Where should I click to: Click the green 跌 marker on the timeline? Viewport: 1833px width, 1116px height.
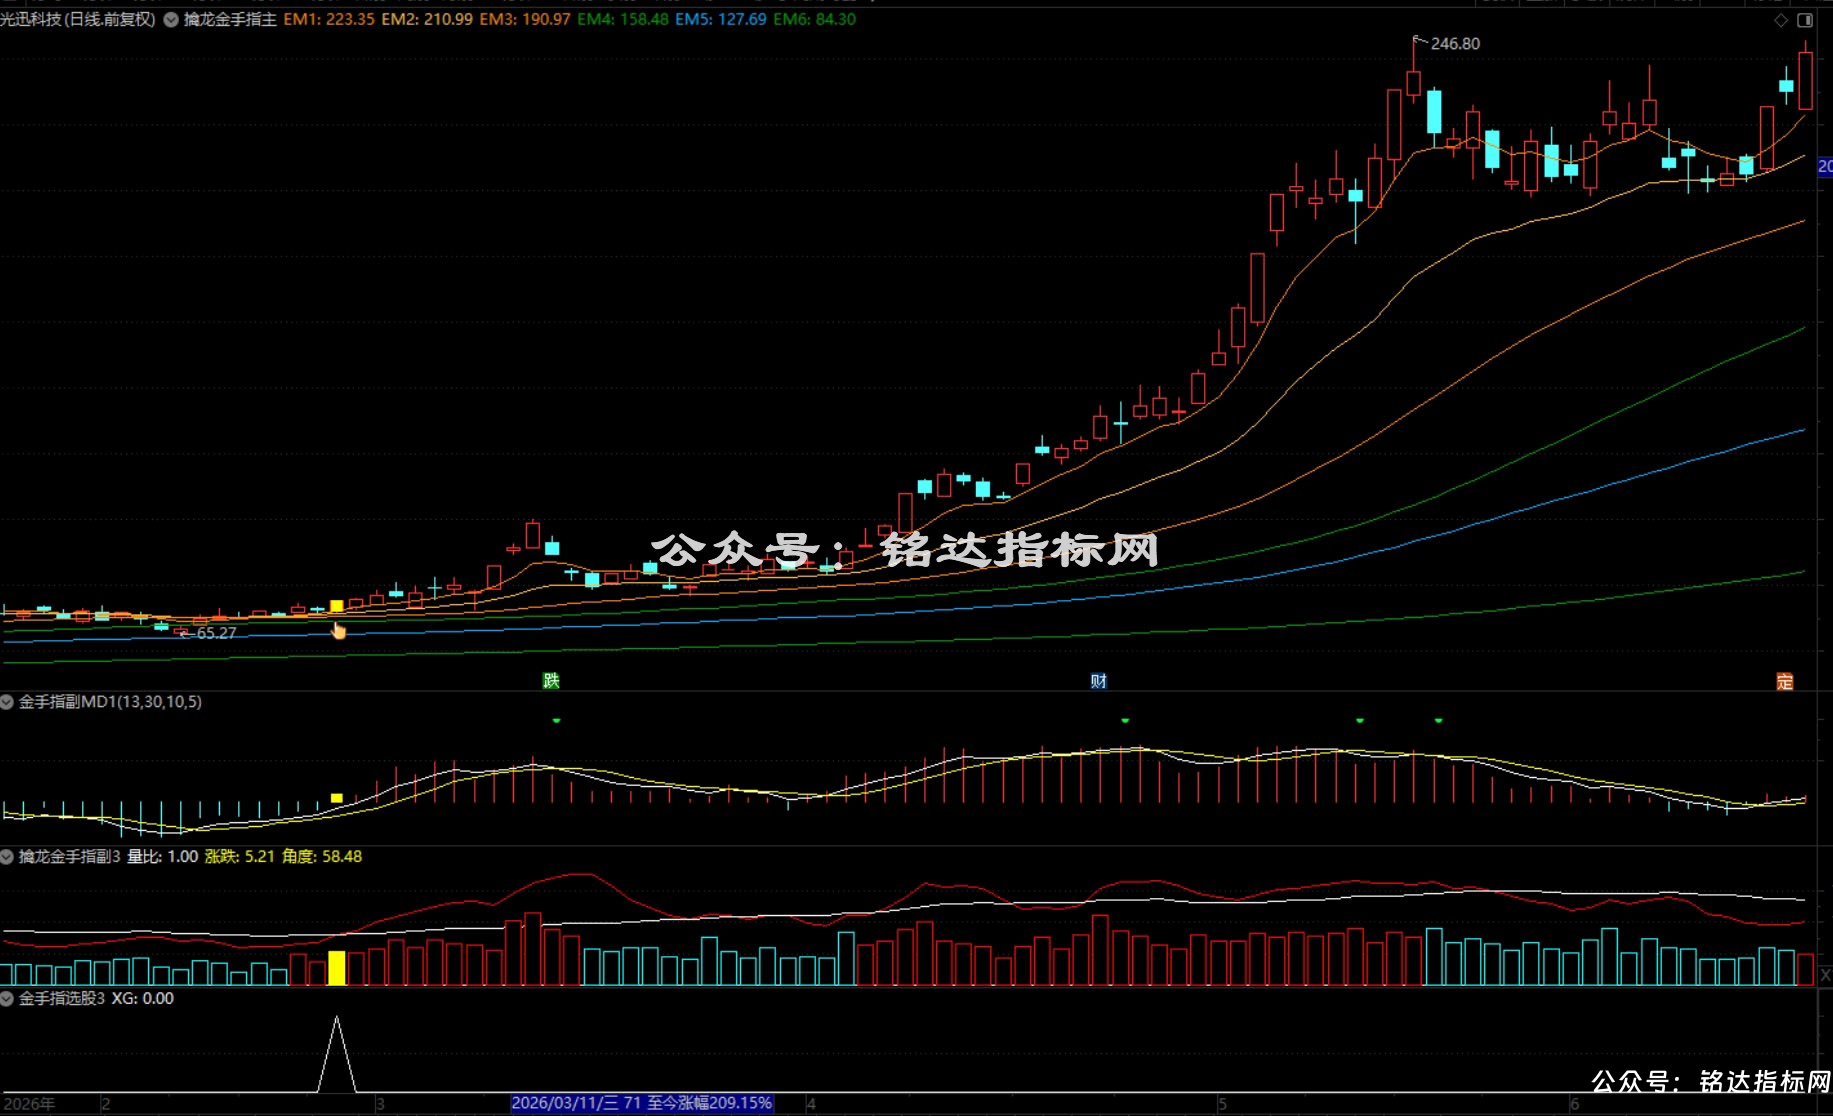pyautogui.click(x=551, y=681)
